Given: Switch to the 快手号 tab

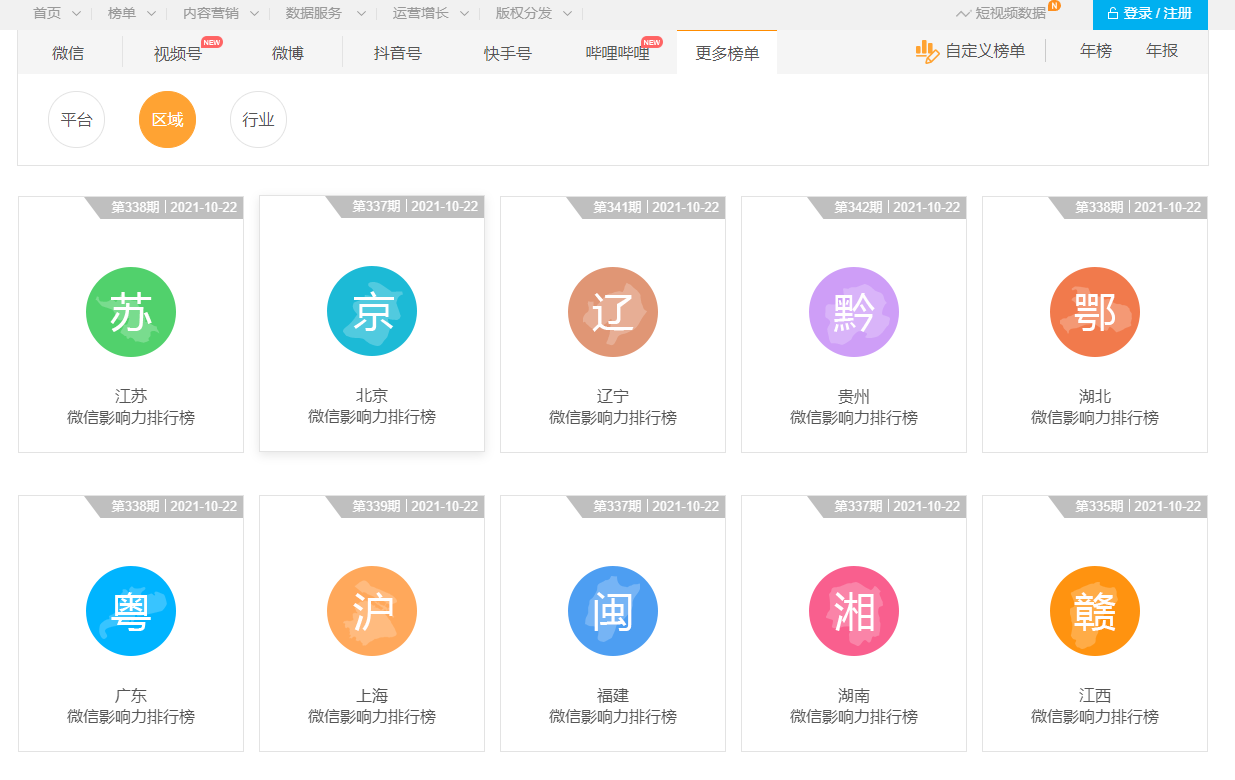Looking at the screenshot, I should pos(508,53).
